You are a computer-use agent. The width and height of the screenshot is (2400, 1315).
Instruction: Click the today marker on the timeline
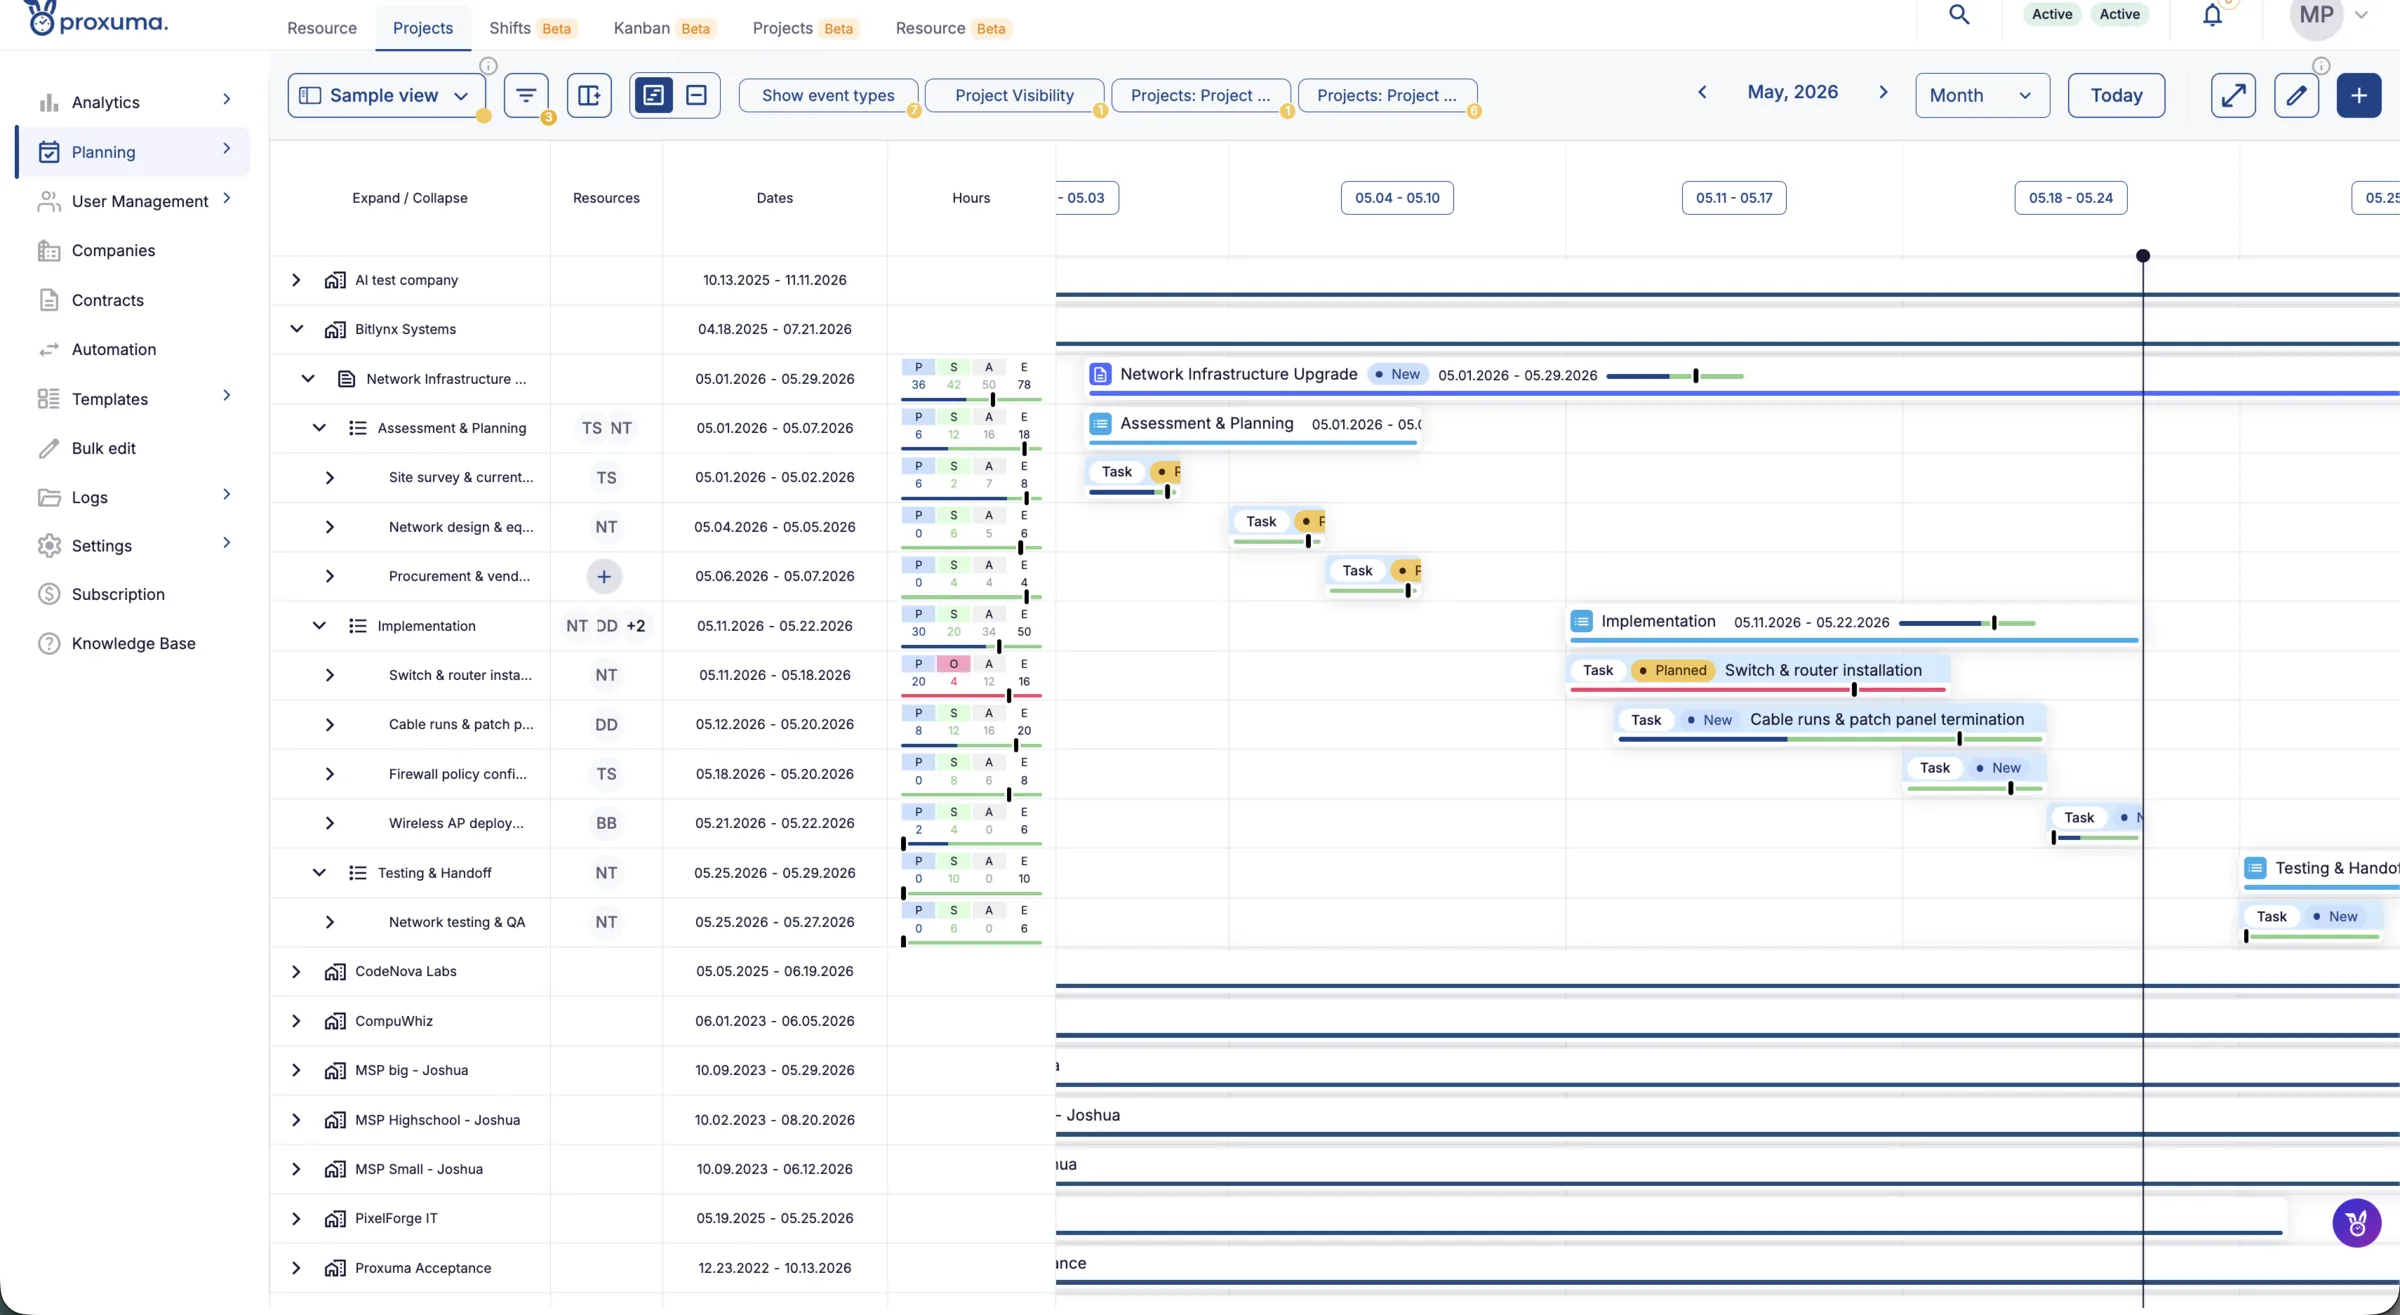[x=2143, y=256]
